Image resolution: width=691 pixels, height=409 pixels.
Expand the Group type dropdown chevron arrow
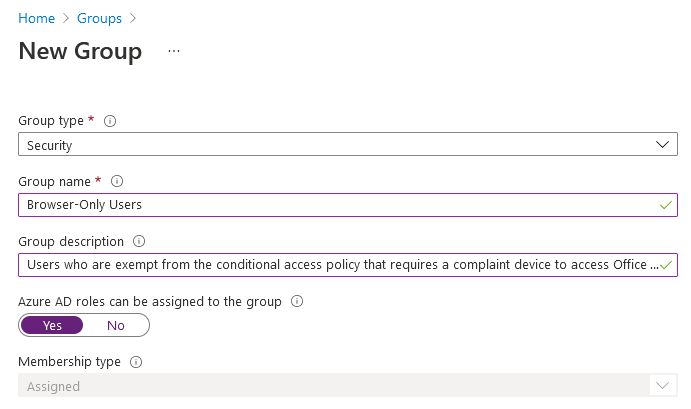[x=662, y=145]
